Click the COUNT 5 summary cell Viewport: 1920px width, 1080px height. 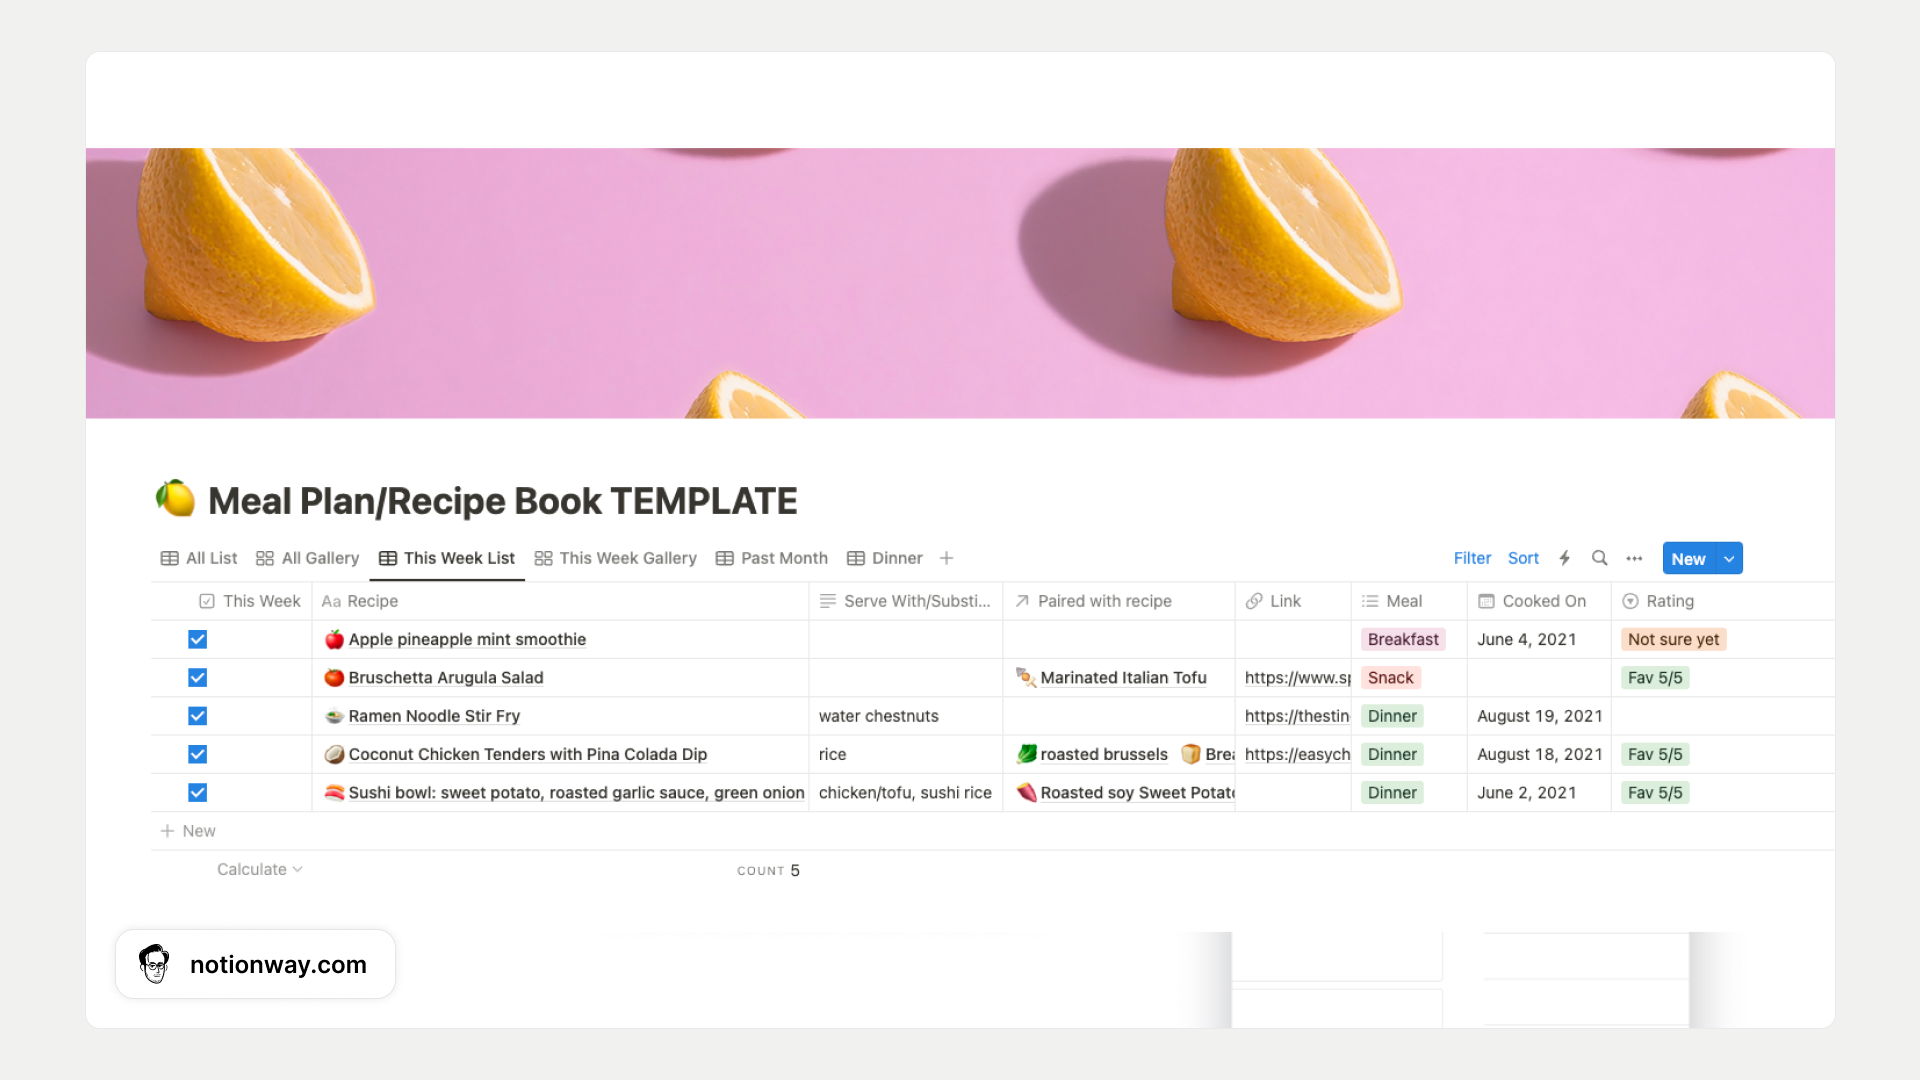pyautogui.click(x=768, y=870)
